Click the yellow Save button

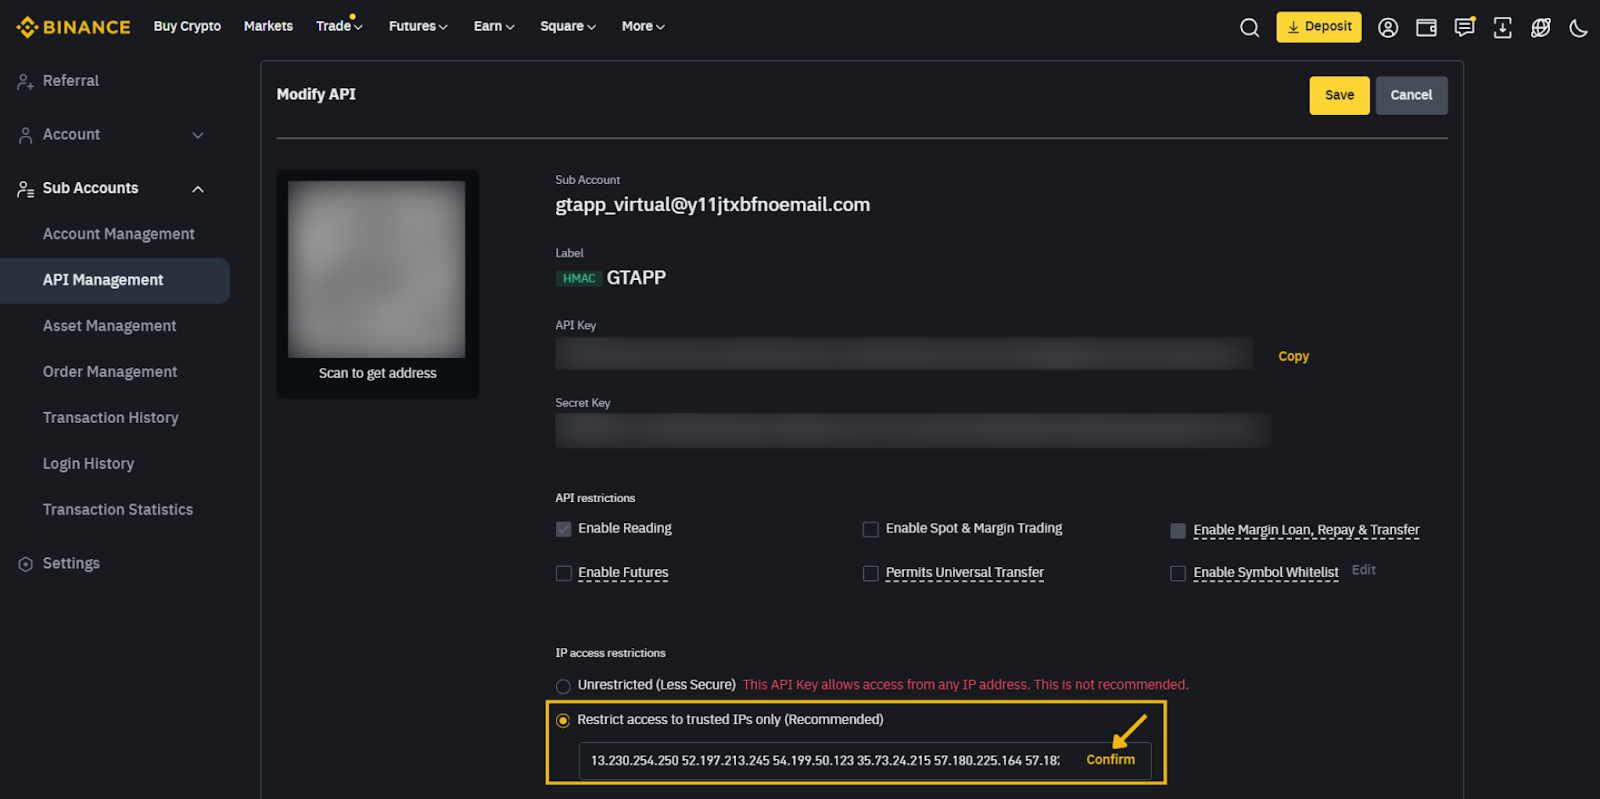coord(1339,95)
